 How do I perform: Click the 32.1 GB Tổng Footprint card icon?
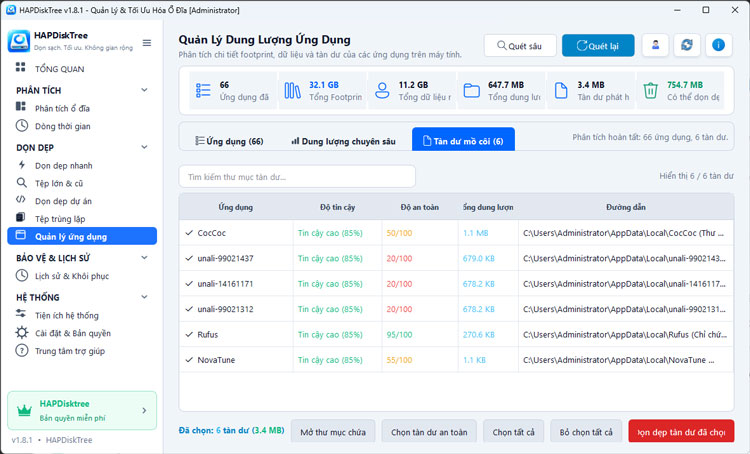(x=292, y=90)
